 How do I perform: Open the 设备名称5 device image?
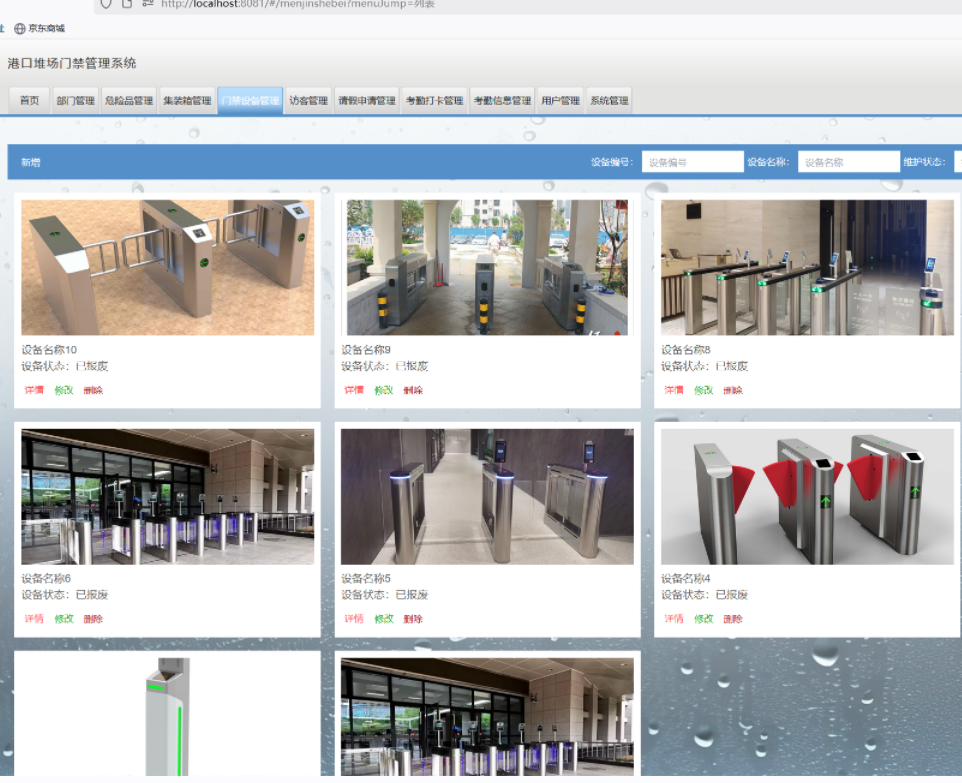487,497
